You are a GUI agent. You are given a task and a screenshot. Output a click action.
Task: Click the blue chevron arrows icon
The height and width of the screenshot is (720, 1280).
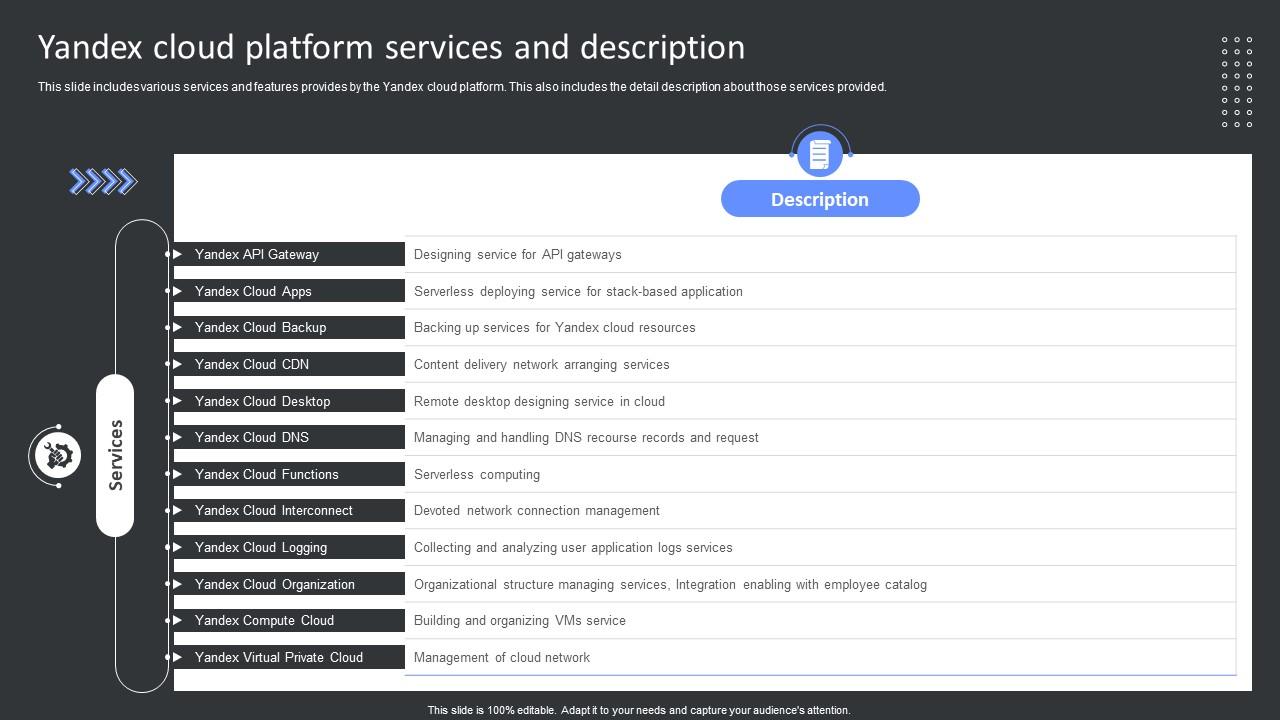pyautogui.click(x=103, y=181)
